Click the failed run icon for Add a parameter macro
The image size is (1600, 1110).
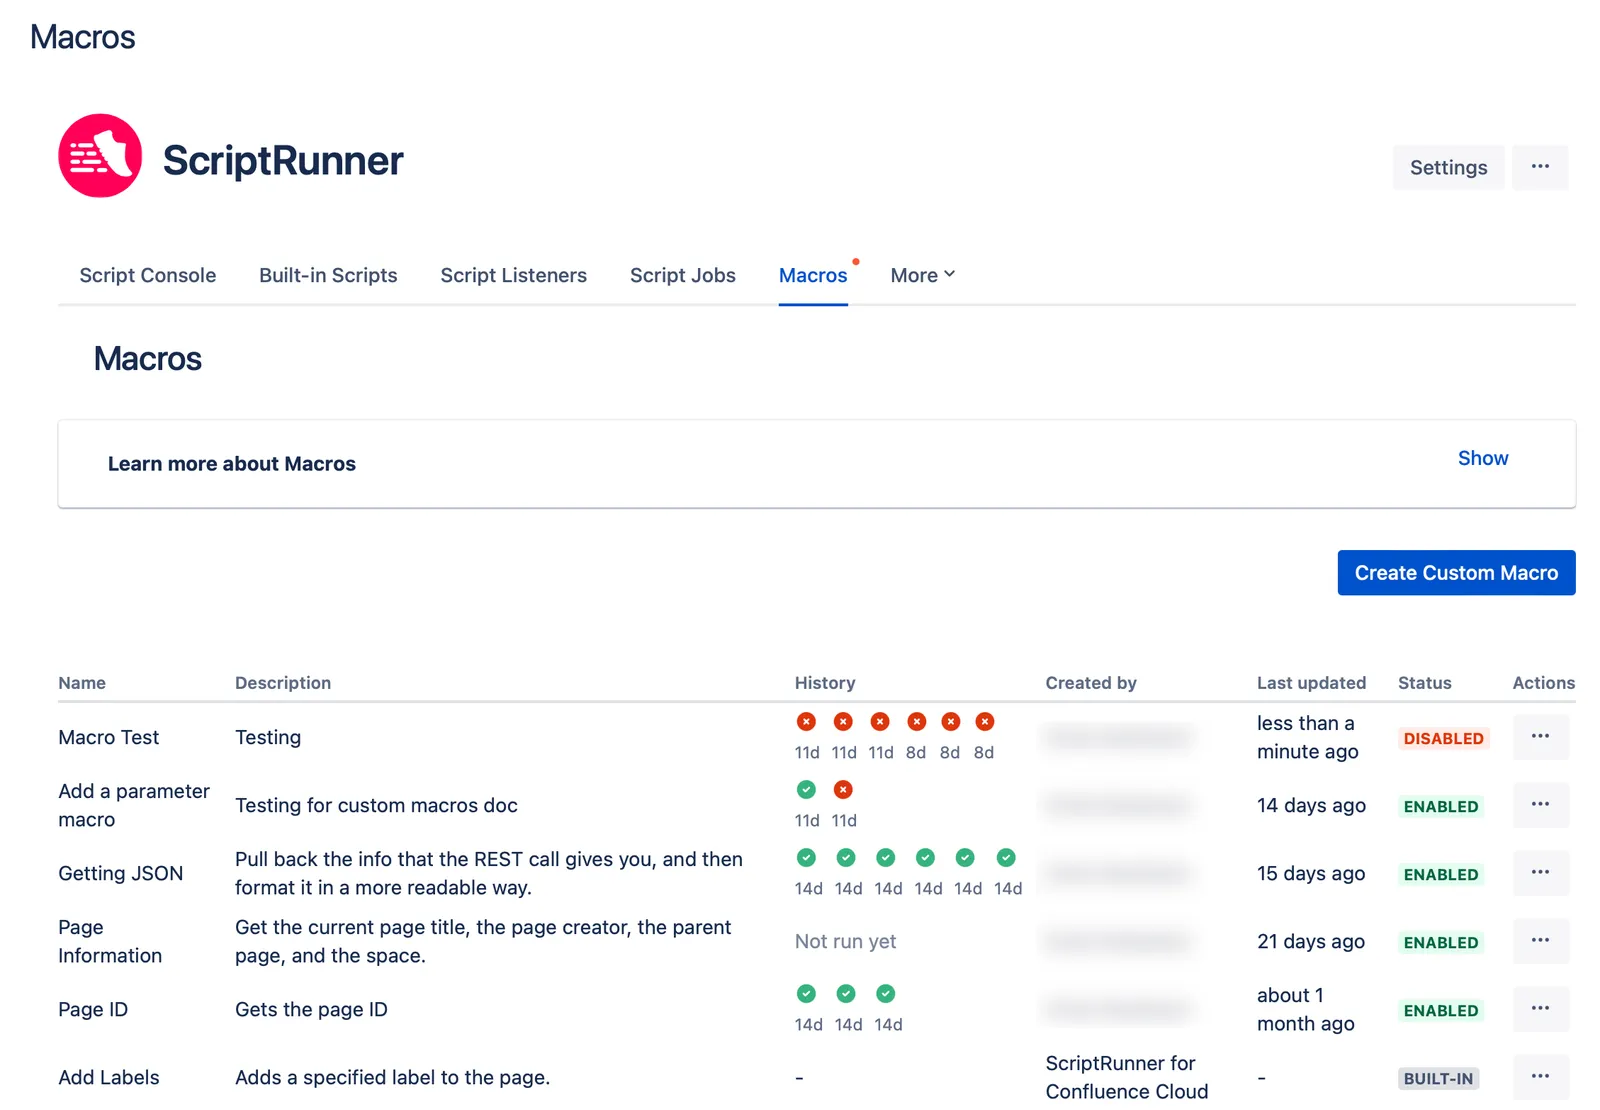(x=843, y=789)
